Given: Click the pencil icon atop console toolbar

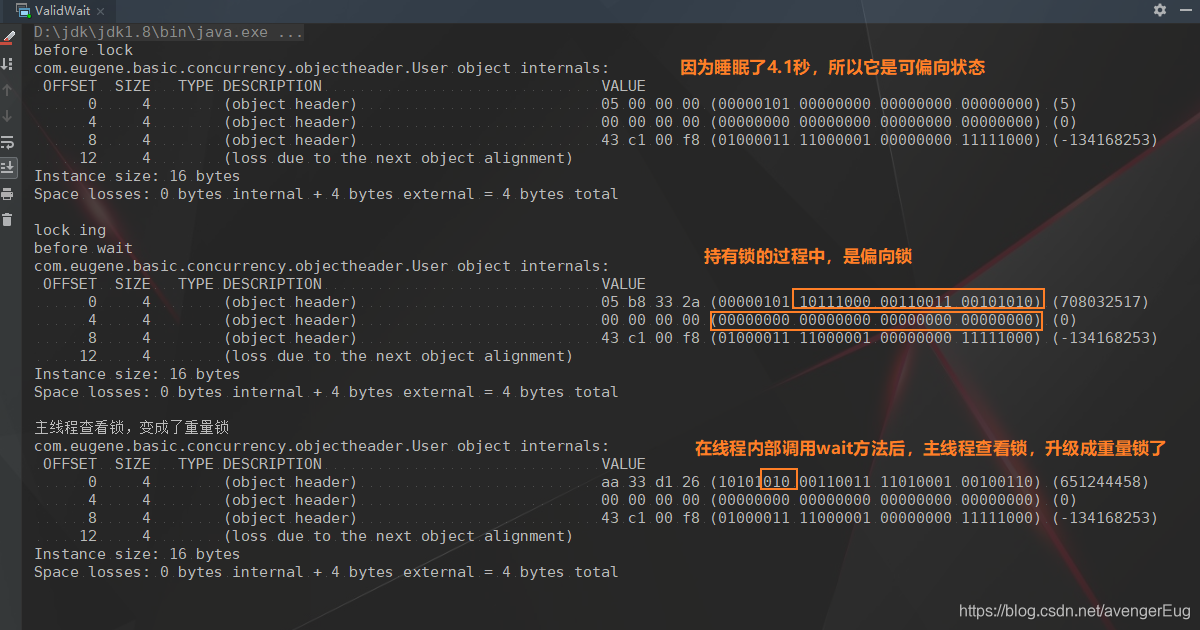Looking at the screenshot, I should (8, 38).
